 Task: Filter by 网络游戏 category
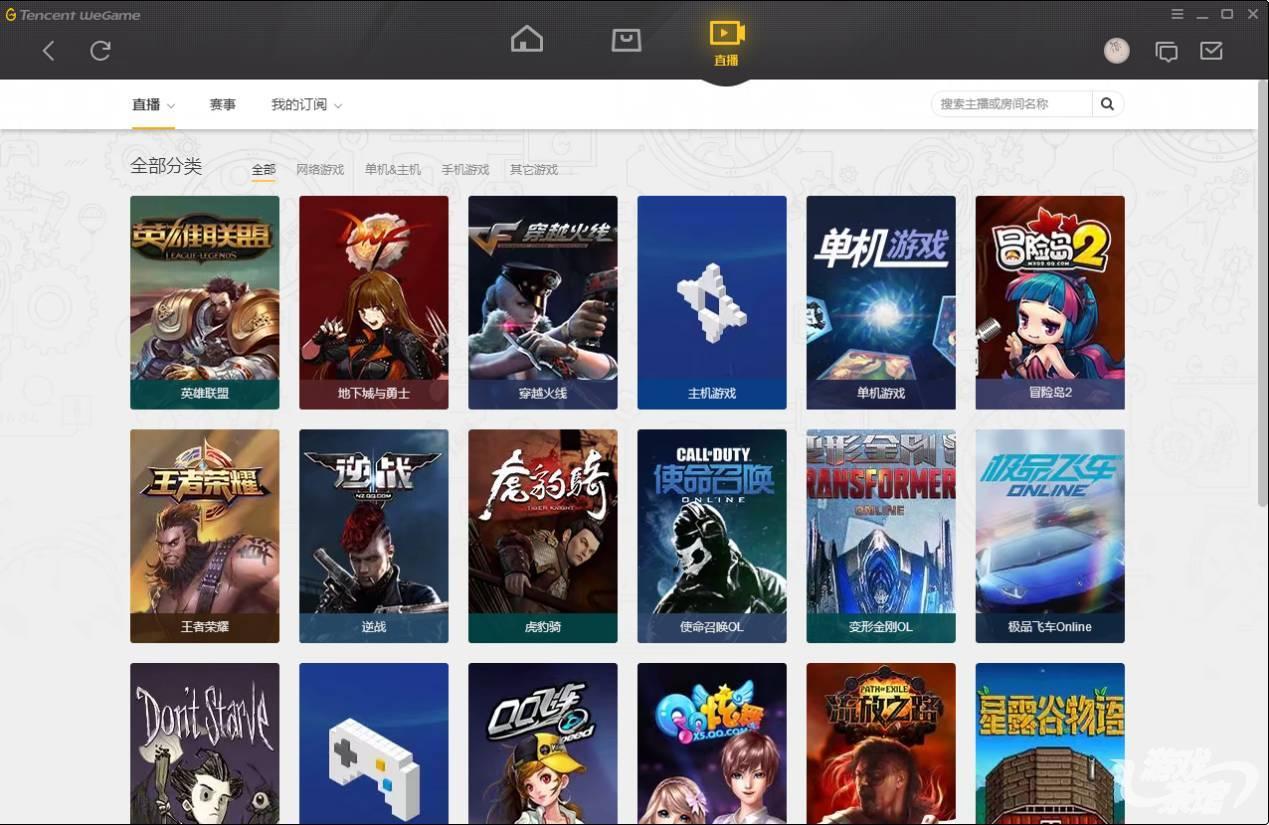(x=320, y=170)
